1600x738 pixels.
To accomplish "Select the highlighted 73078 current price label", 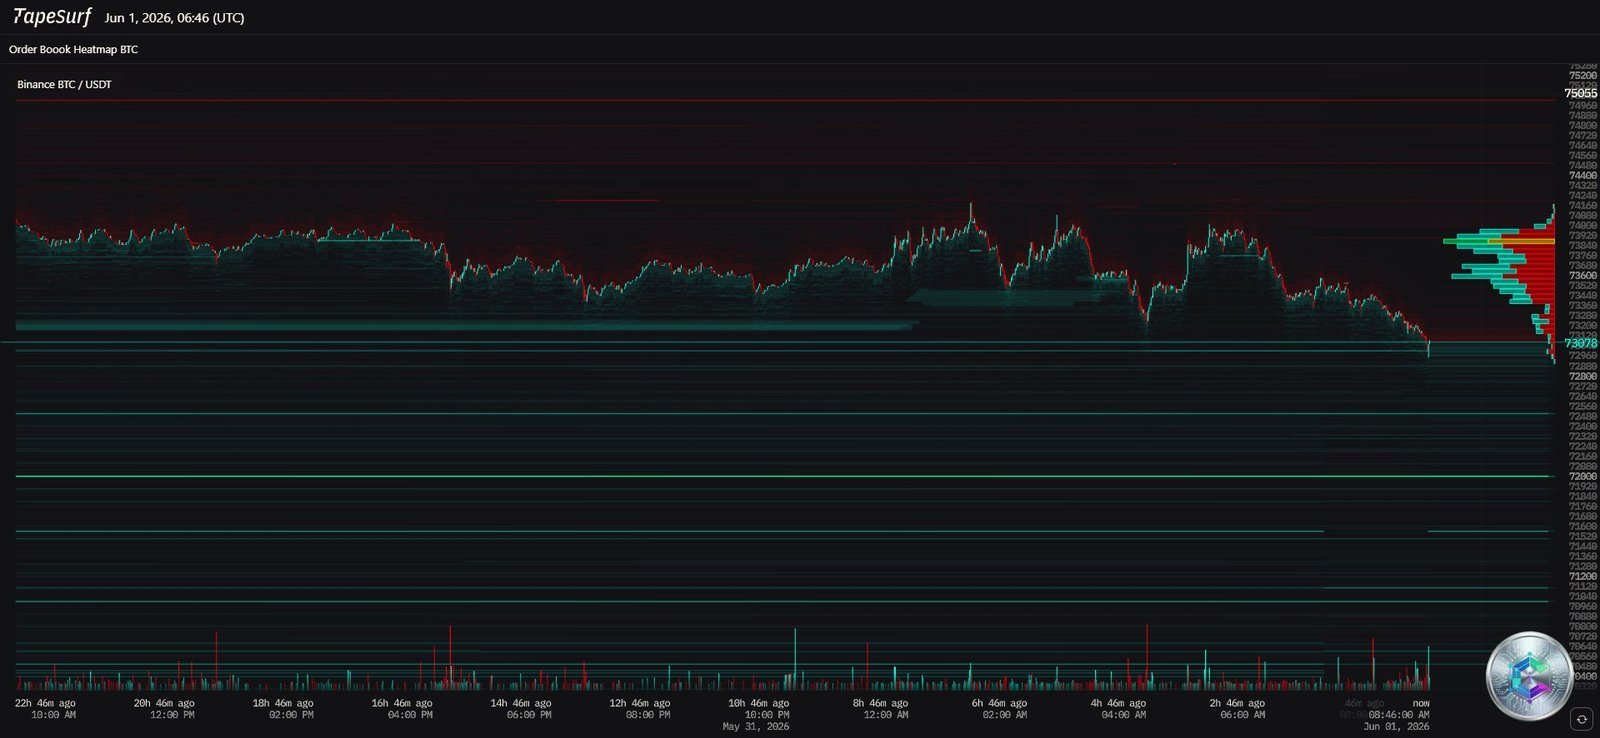I will (1581, 343).
